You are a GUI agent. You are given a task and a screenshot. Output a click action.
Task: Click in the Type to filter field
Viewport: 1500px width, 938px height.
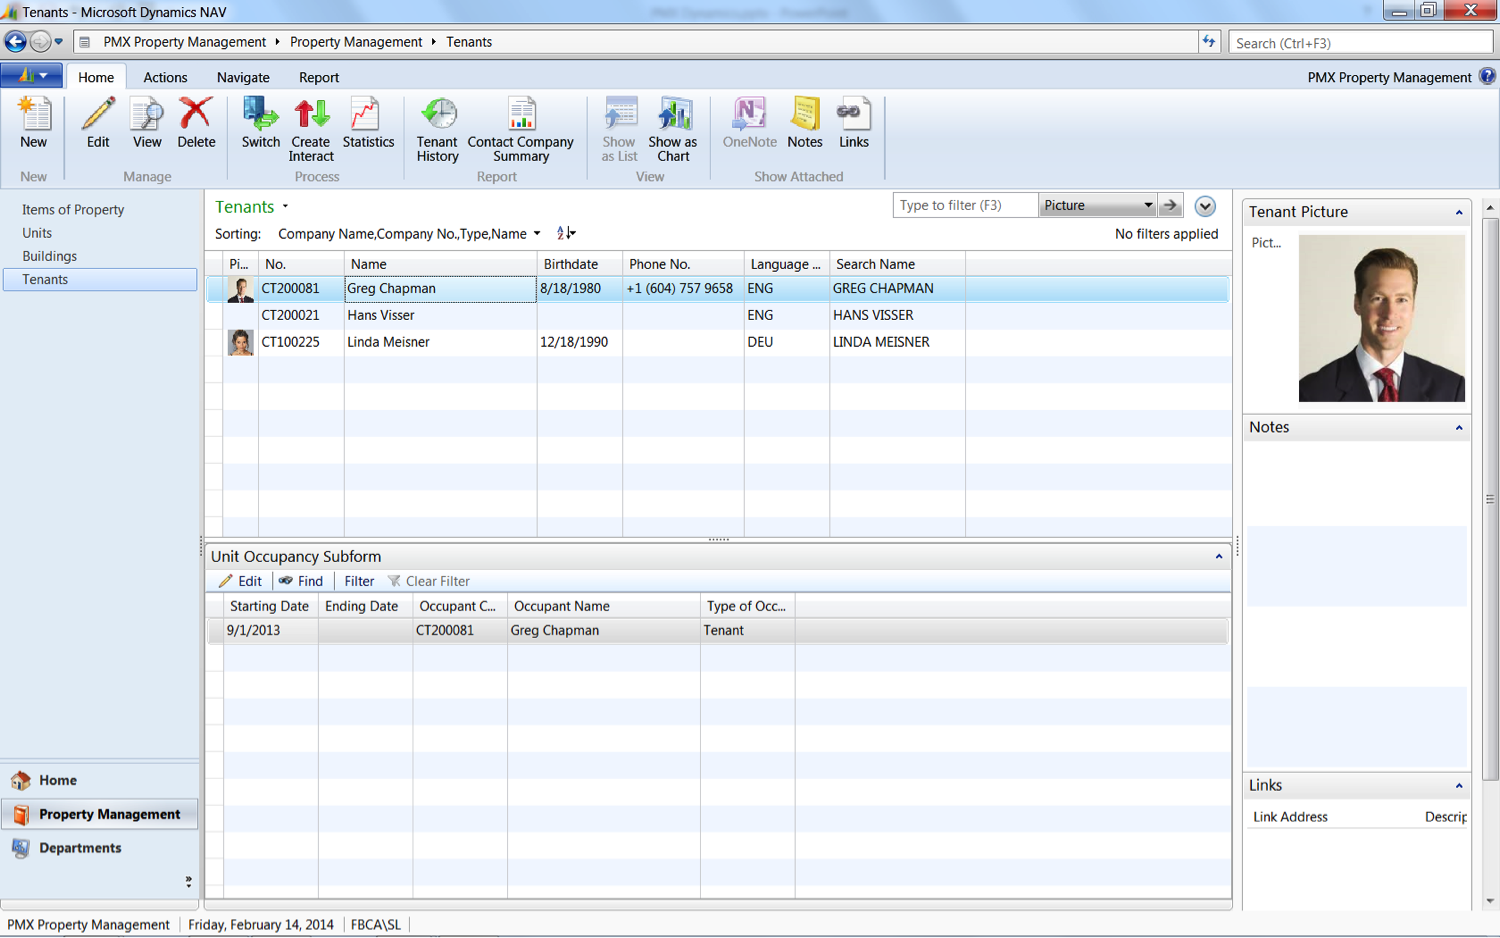point(965,205)
